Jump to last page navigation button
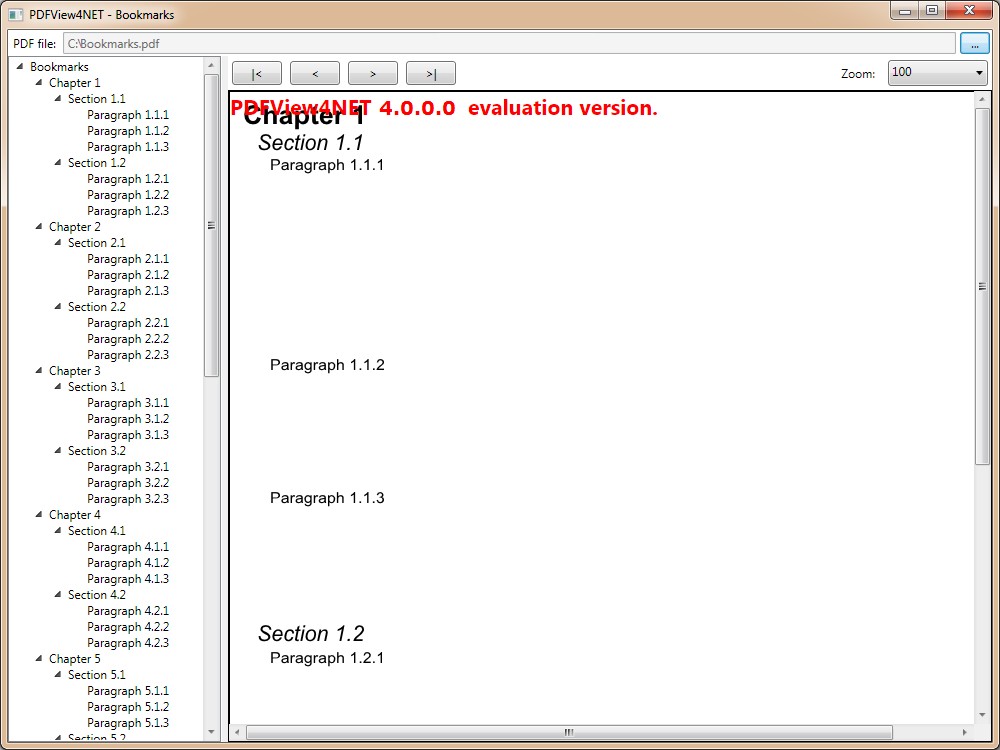 431,73
